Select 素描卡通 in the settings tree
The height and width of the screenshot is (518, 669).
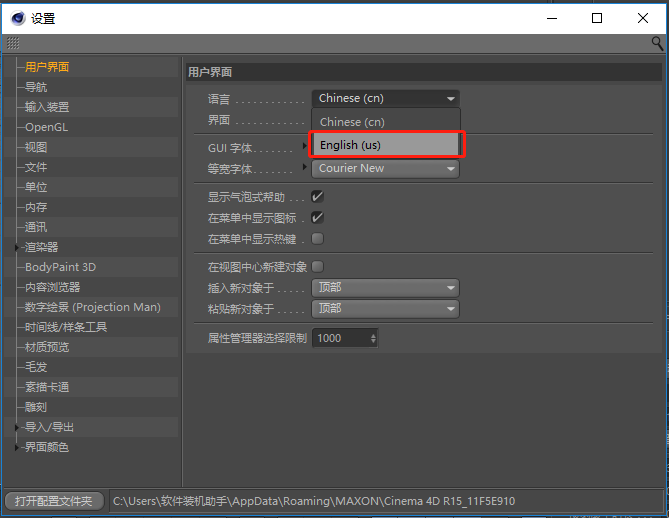47,387
